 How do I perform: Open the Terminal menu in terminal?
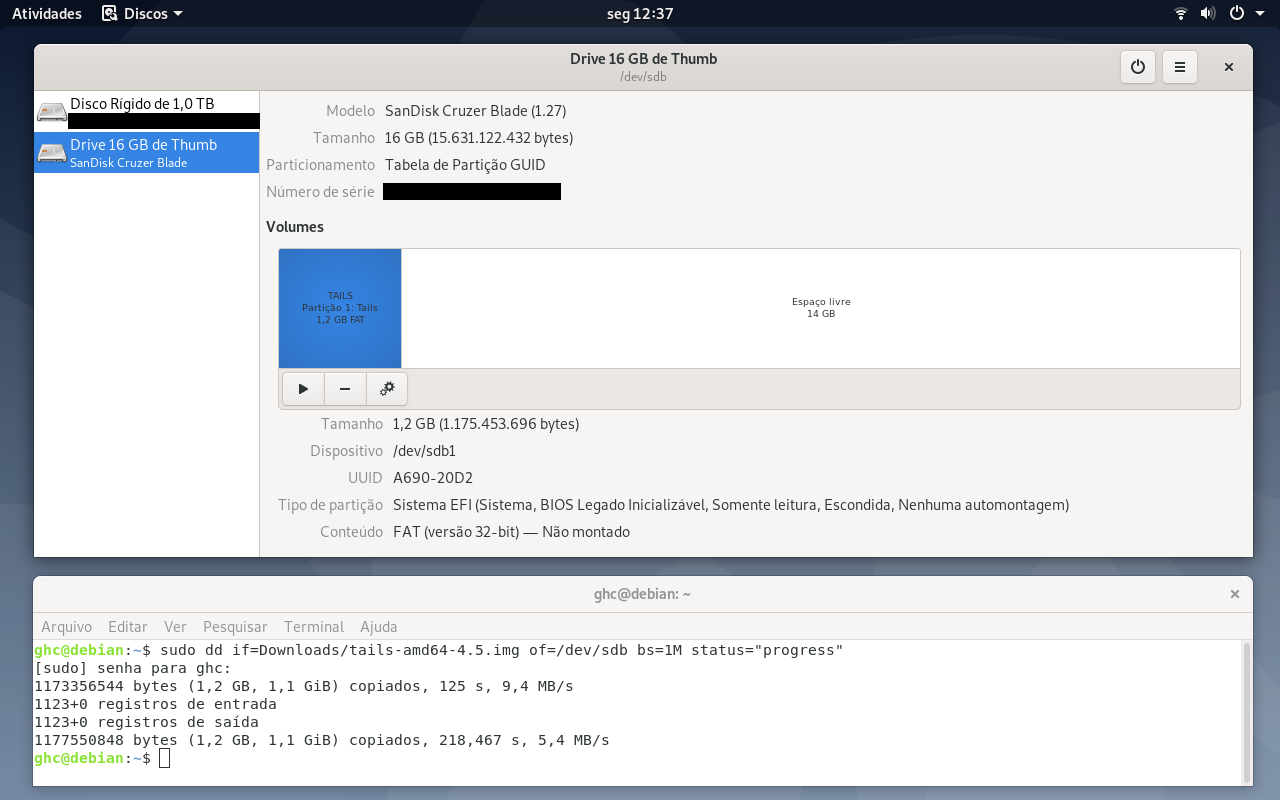314,627
